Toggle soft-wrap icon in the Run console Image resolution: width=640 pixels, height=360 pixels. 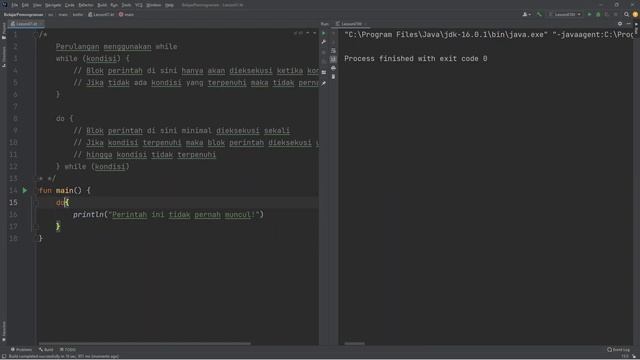333,51
